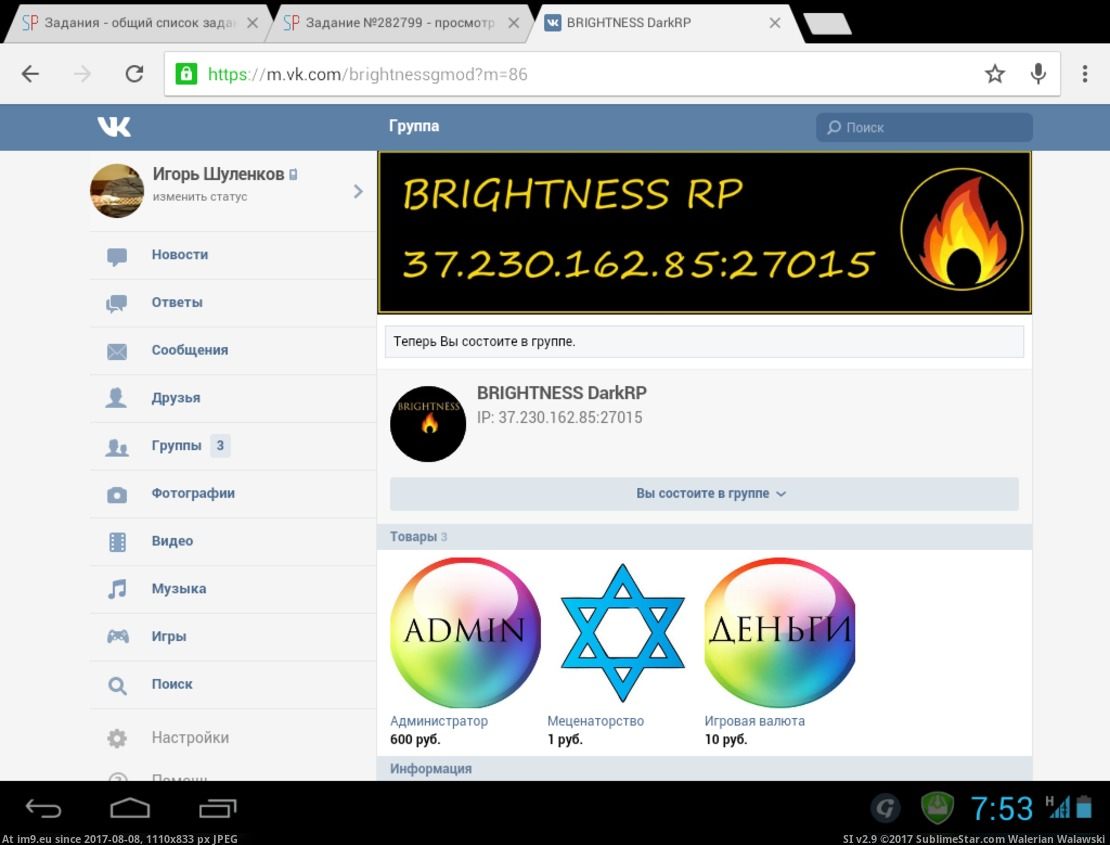Image resolution: width=1110 pixels, height=845 pixels.
Task: Open Chrome three-dot menu
Action: click(1085, 74)
